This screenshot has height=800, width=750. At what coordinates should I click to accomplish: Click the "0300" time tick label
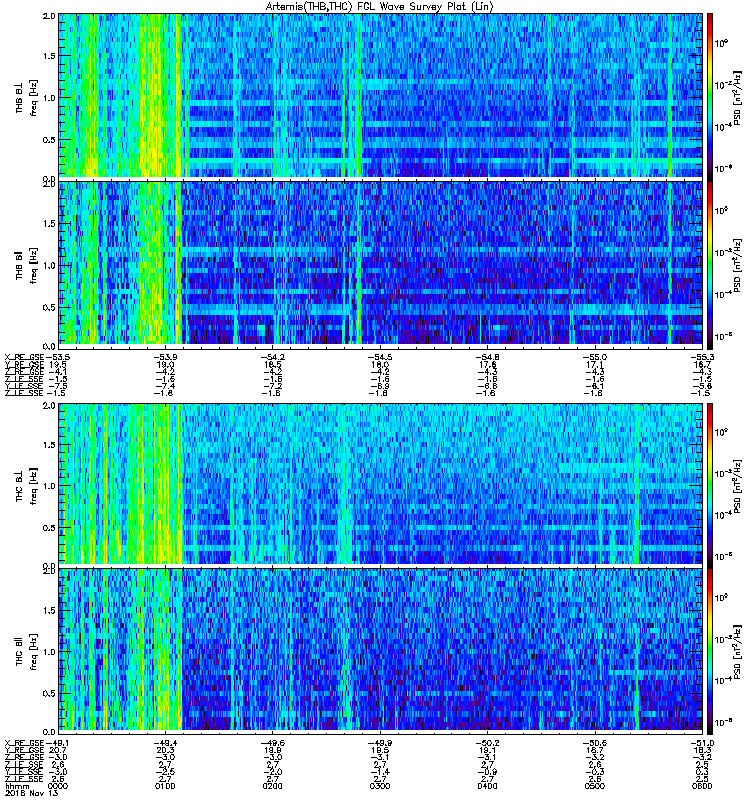(x=380, y=786)
